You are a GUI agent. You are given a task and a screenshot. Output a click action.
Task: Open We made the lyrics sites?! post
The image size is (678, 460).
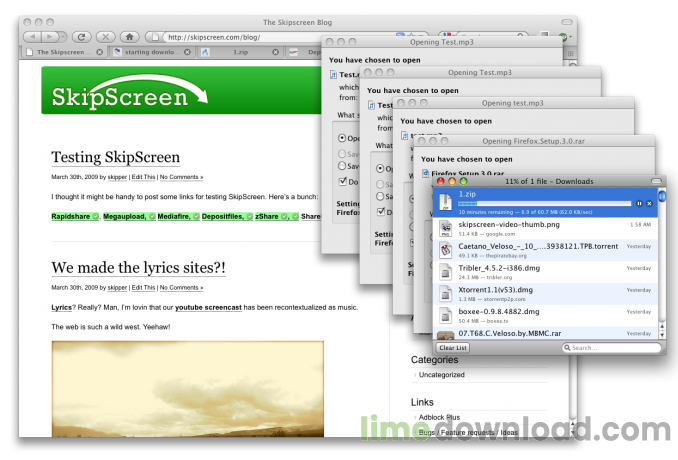click(138, 268)
